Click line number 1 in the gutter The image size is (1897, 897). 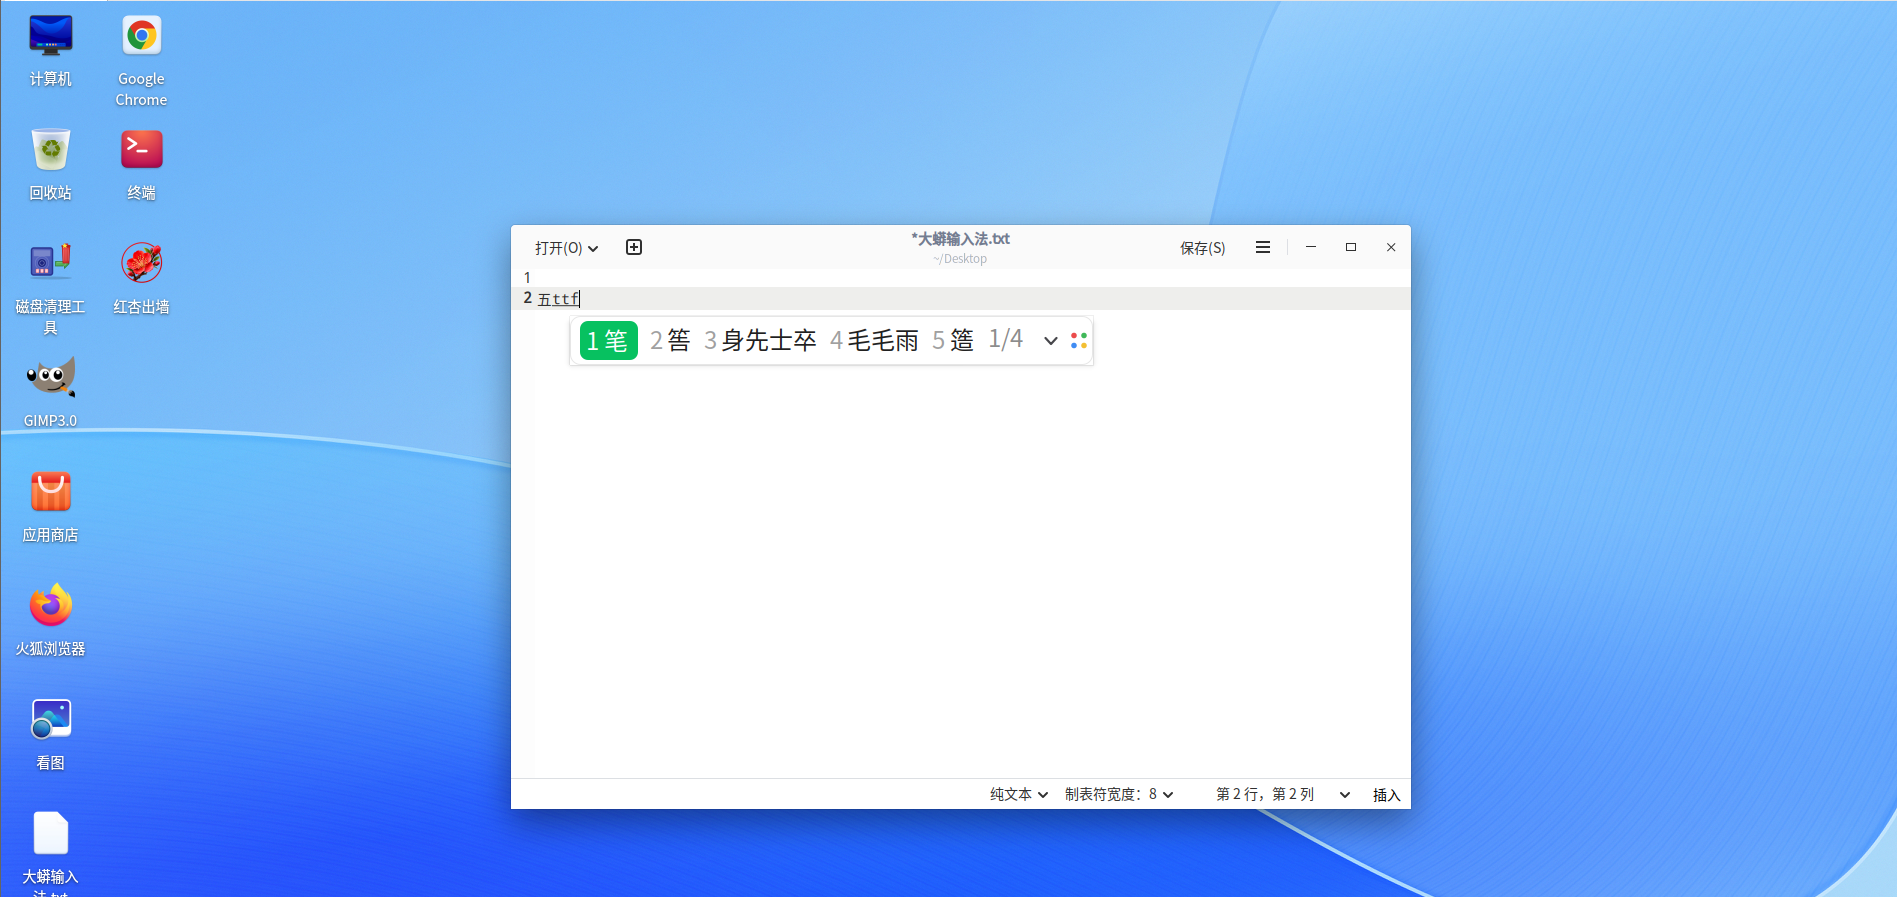(x=527, y=277)
